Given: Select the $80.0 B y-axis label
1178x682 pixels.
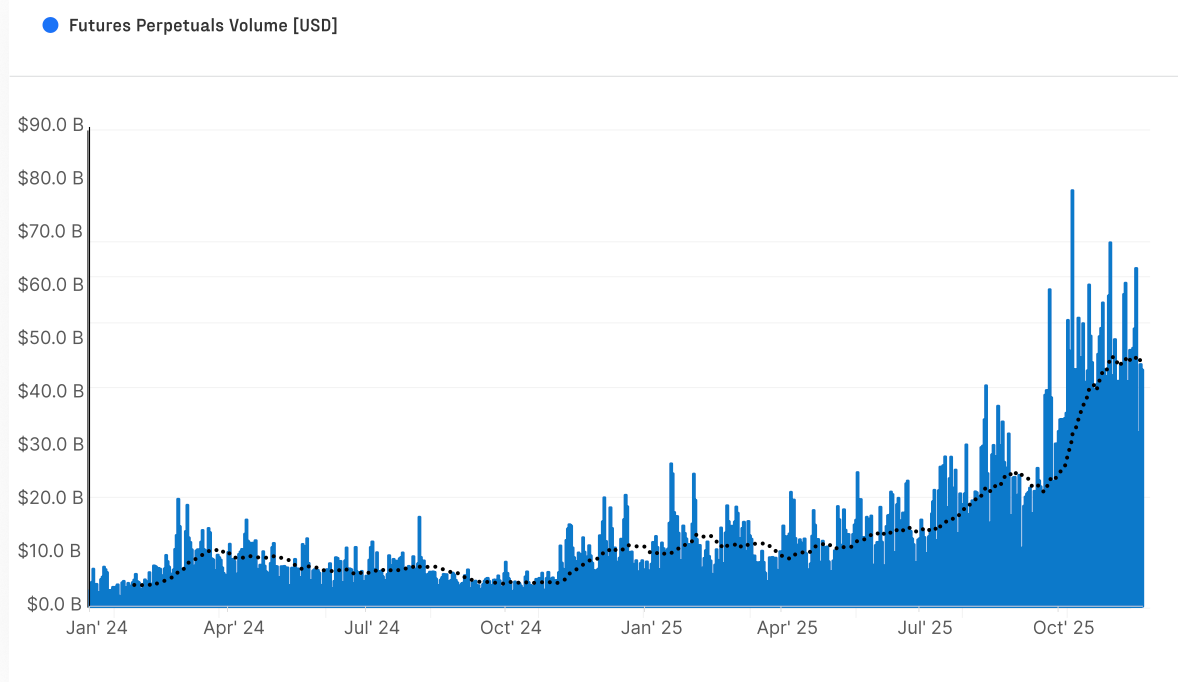Looking at the screenshot, I should point(50,178).
